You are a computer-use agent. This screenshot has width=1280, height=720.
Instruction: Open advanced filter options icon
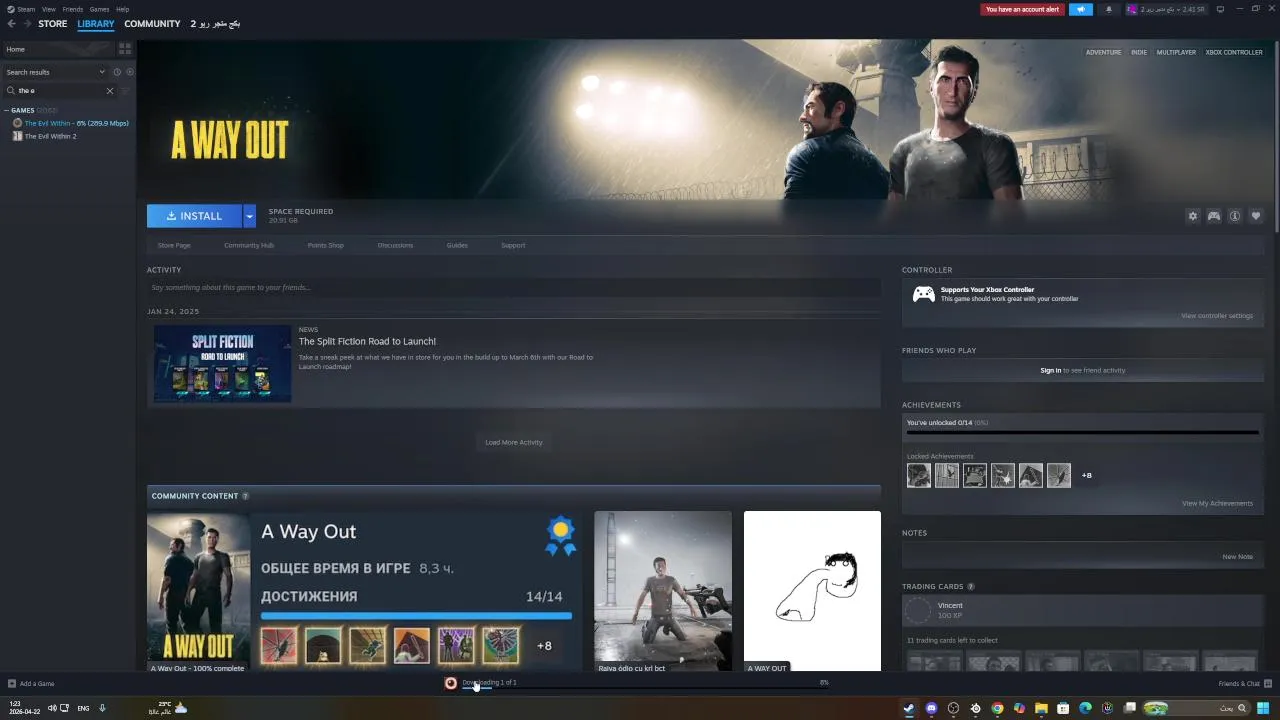point(125,90)
